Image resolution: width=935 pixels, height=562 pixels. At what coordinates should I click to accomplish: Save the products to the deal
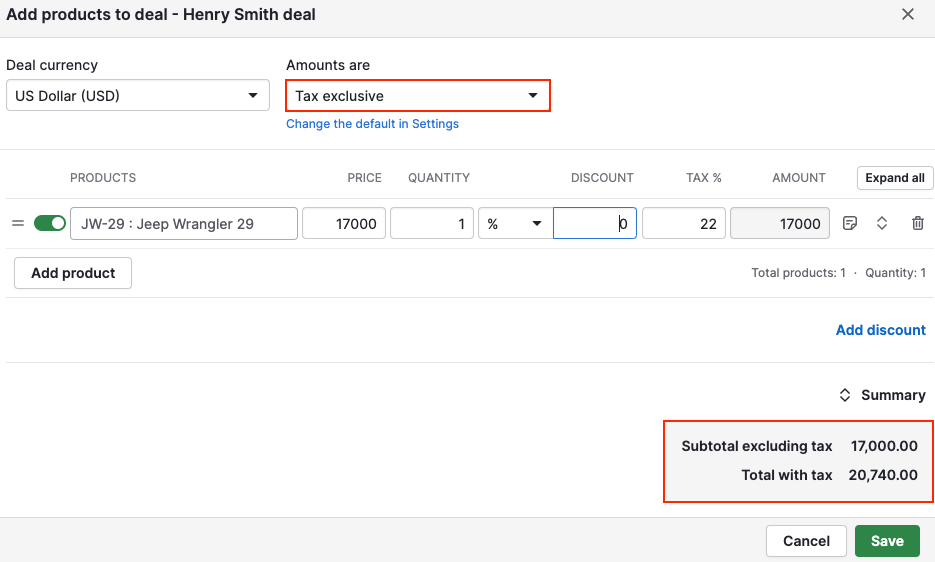click(887, 541)
